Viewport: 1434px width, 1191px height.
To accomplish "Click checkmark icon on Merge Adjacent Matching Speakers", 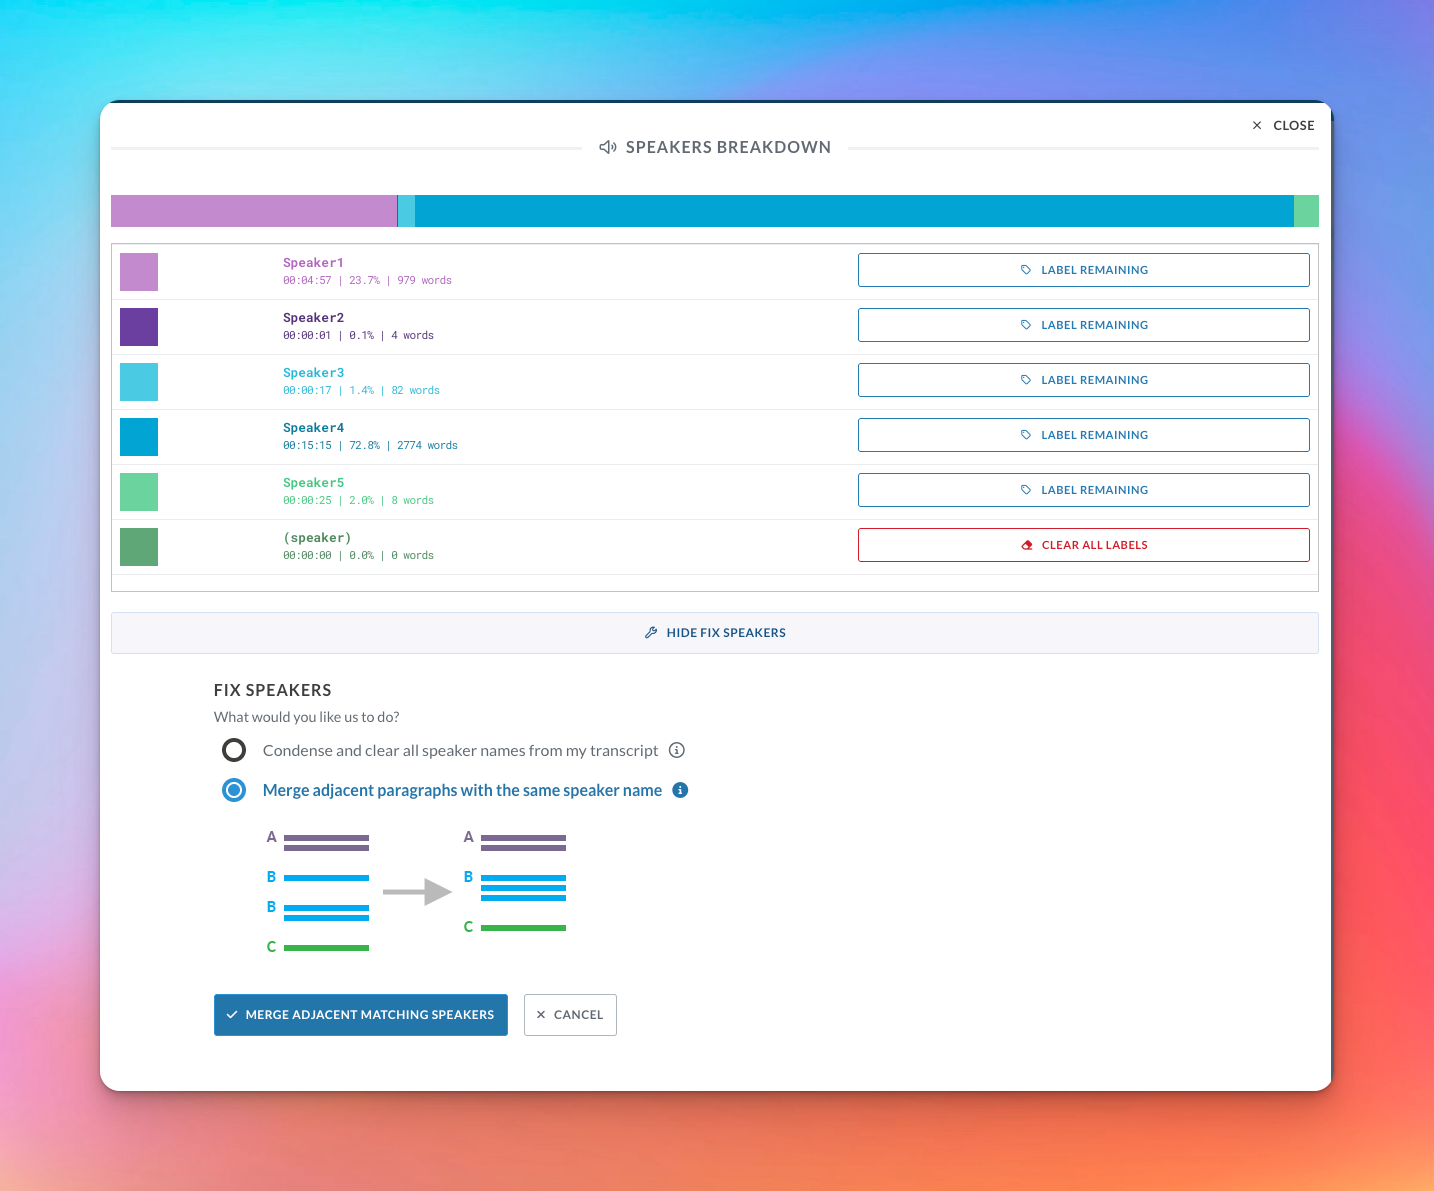I will (232, 1015).
